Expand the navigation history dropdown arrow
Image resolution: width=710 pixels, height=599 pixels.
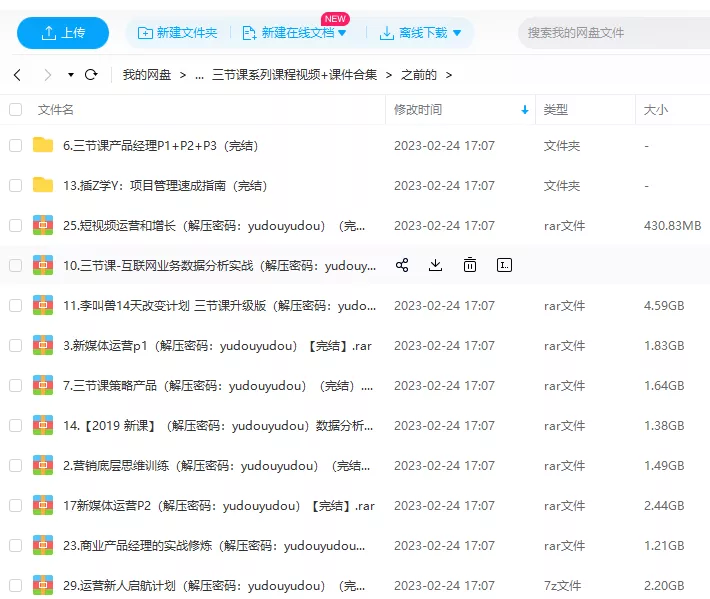pos(71,75)
